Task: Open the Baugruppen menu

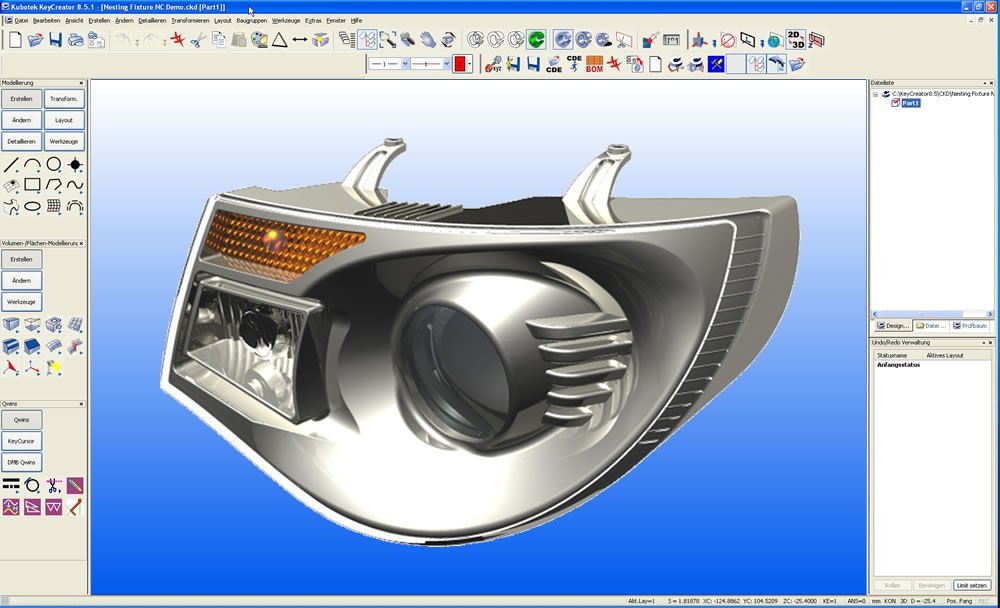Action: (252, 20)
